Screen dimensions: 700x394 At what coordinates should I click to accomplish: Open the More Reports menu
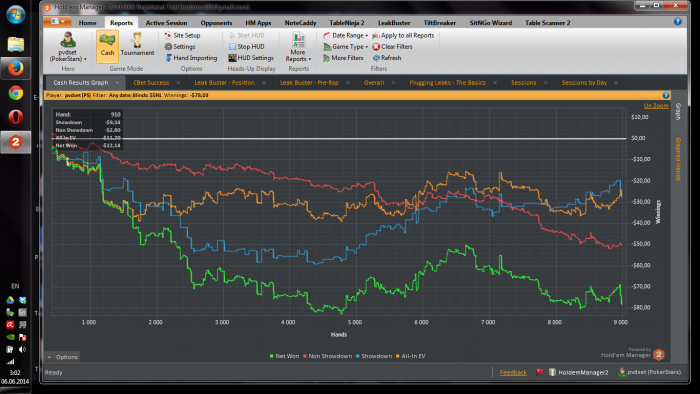coord(298,47)
